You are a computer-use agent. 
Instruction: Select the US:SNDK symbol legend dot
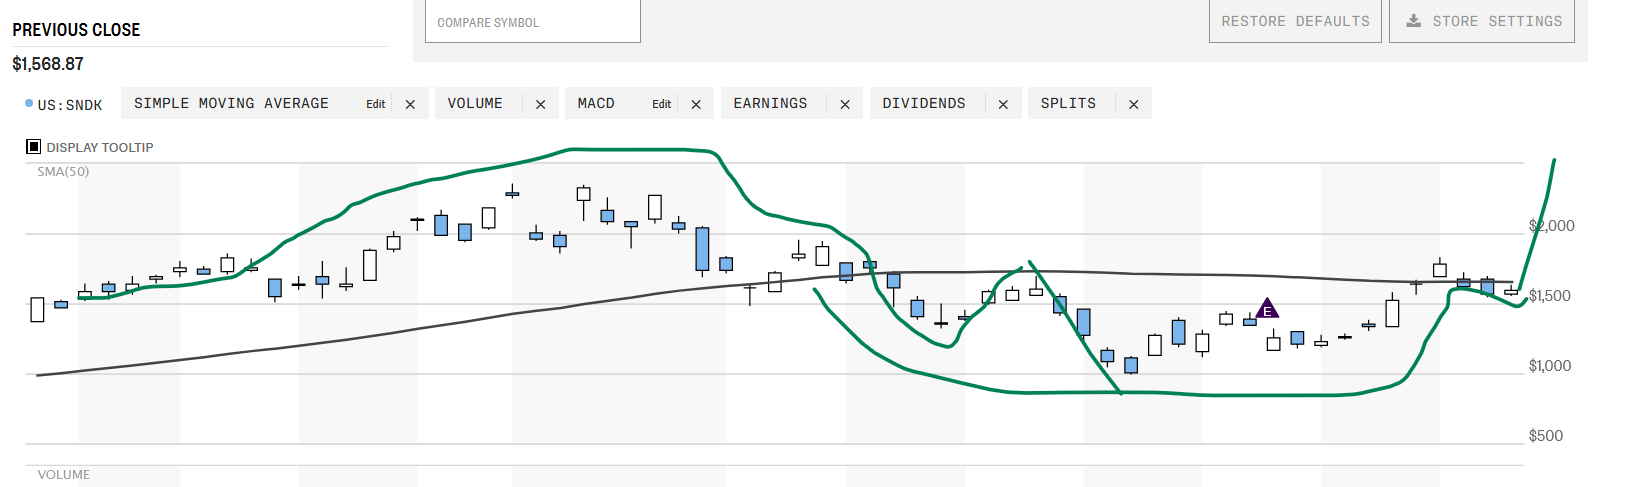pyautogui.click(x=29, y=103)
